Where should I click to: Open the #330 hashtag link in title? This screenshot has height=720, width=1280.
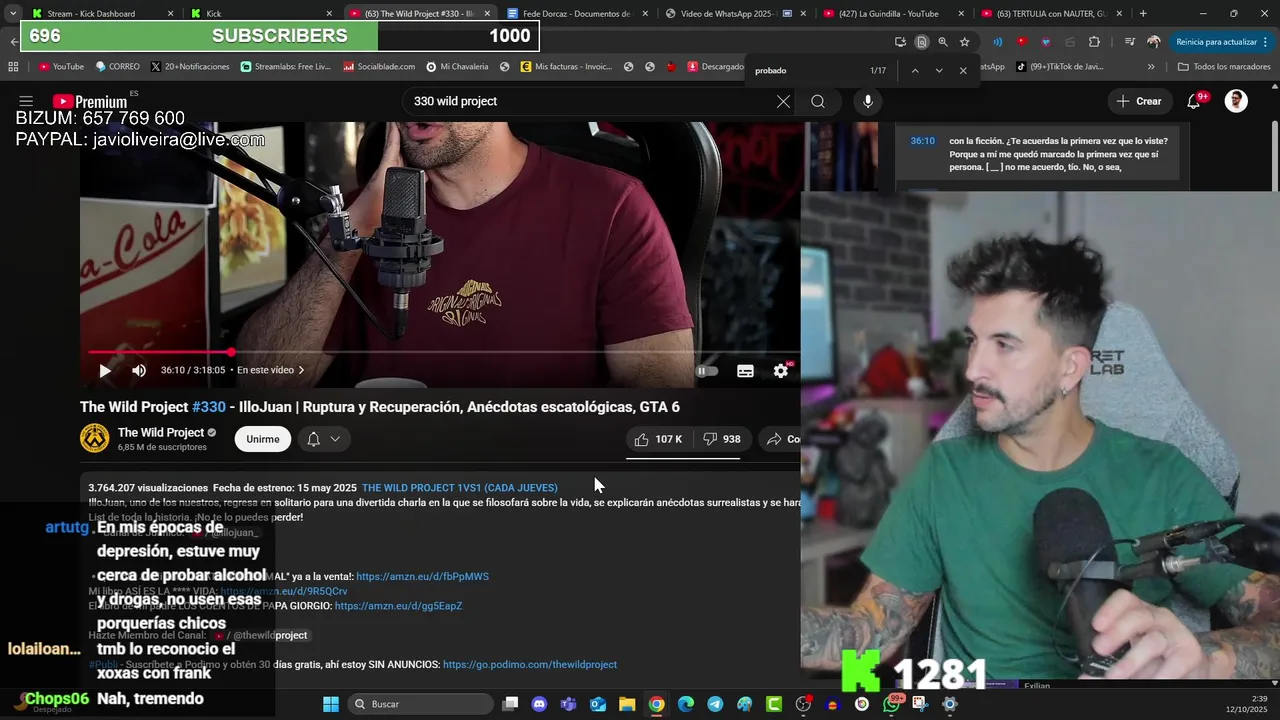[x=209, y=407]
